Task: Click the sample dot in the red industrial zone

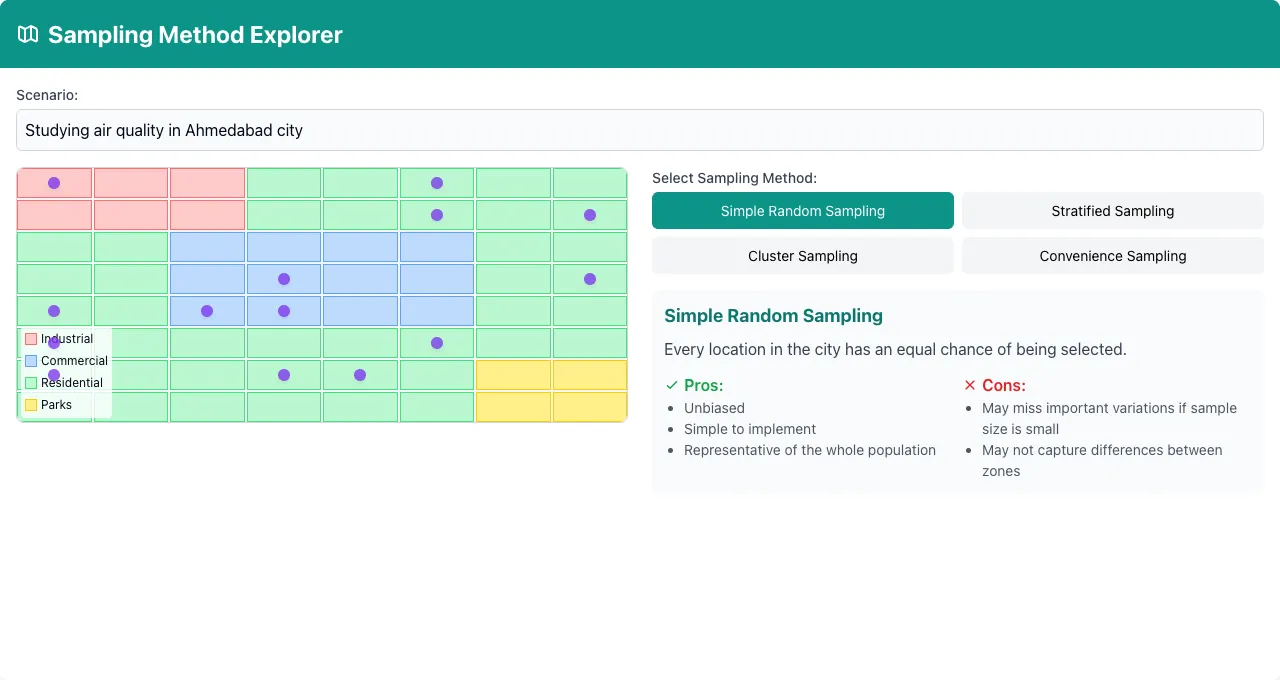Action: coord(54,183)
